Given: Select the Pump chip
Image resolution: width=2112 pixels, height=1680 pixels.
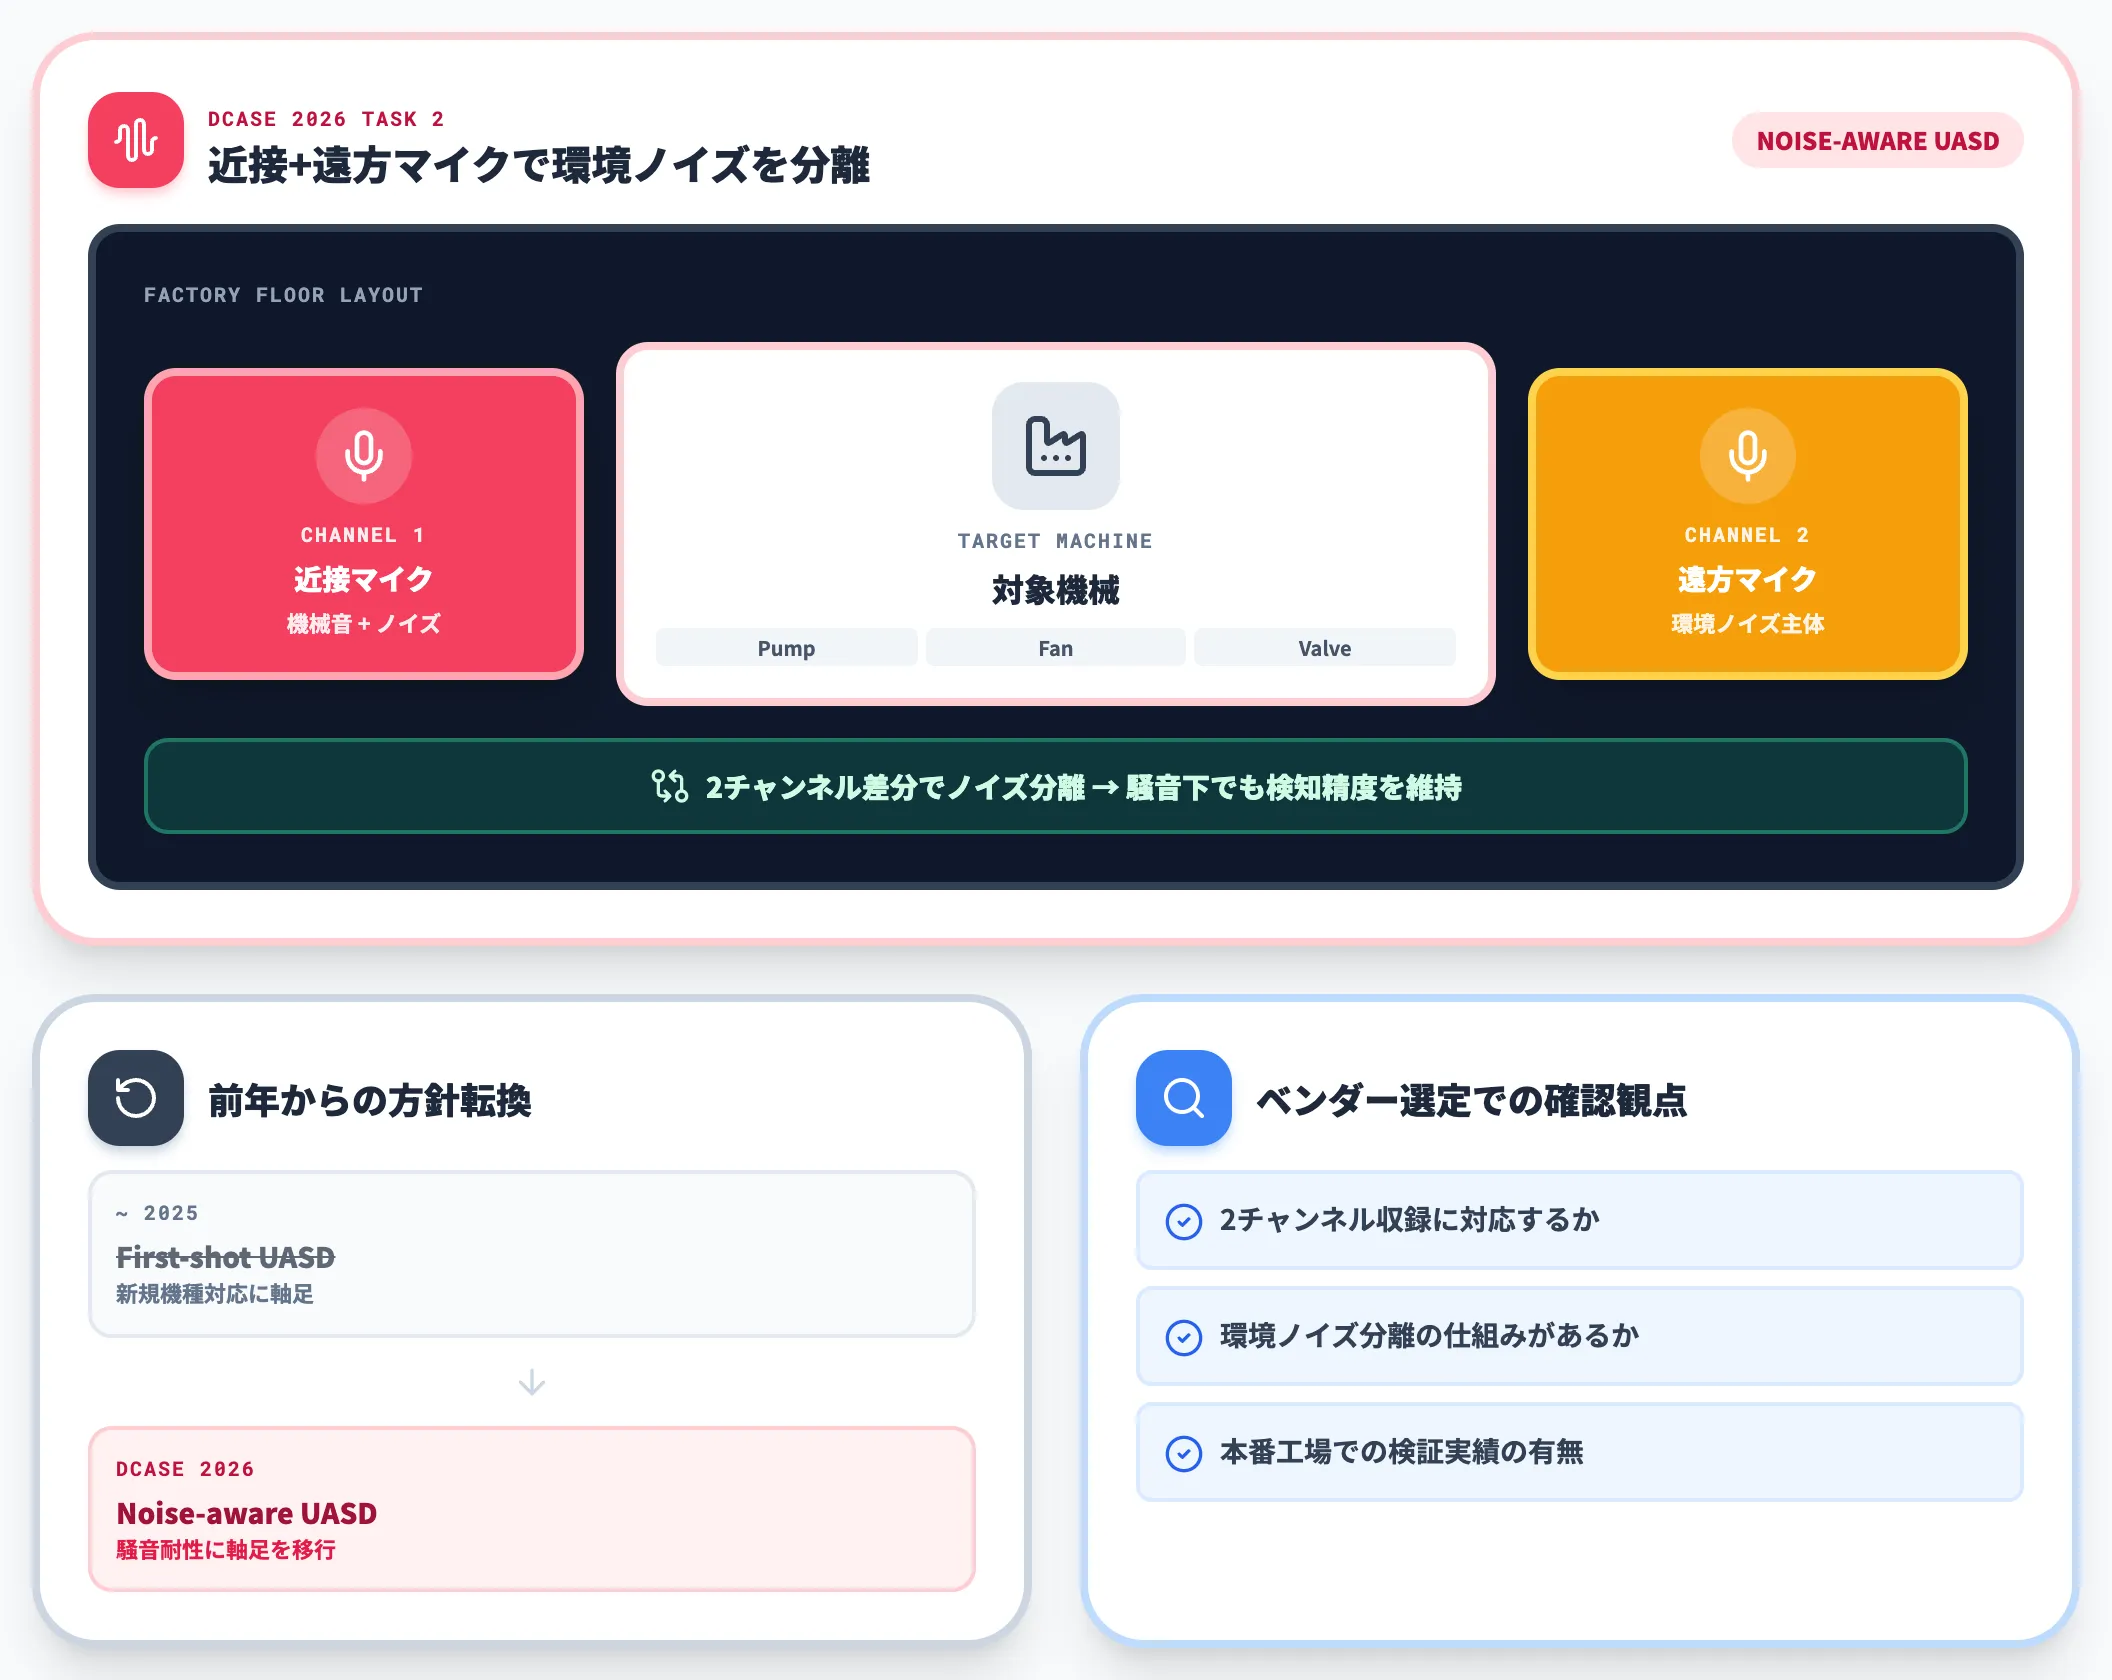Looking at the screenshot, I should coord(787,648).
